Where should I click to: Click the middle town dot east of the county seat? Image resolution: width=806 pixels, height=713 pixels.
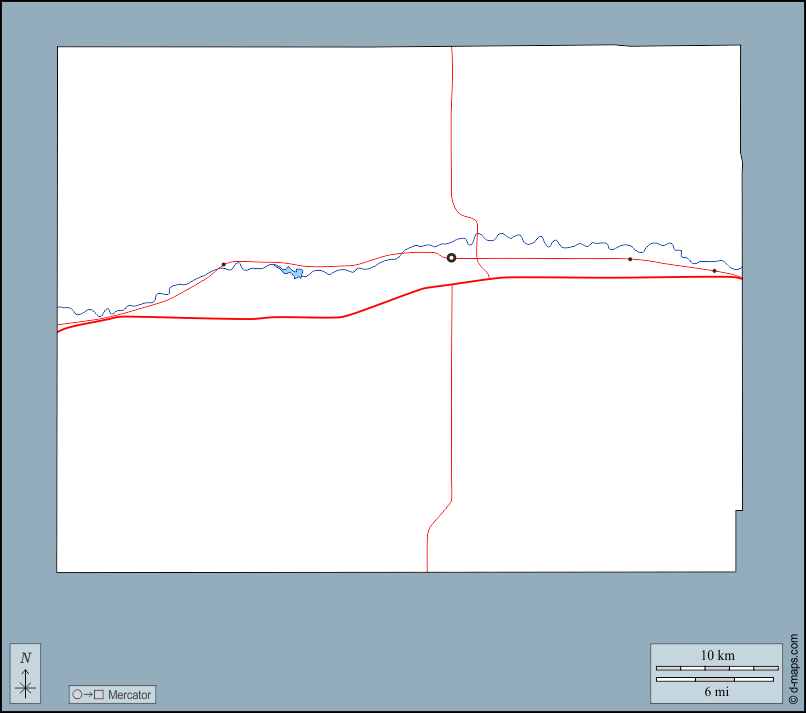coord(630,259)
